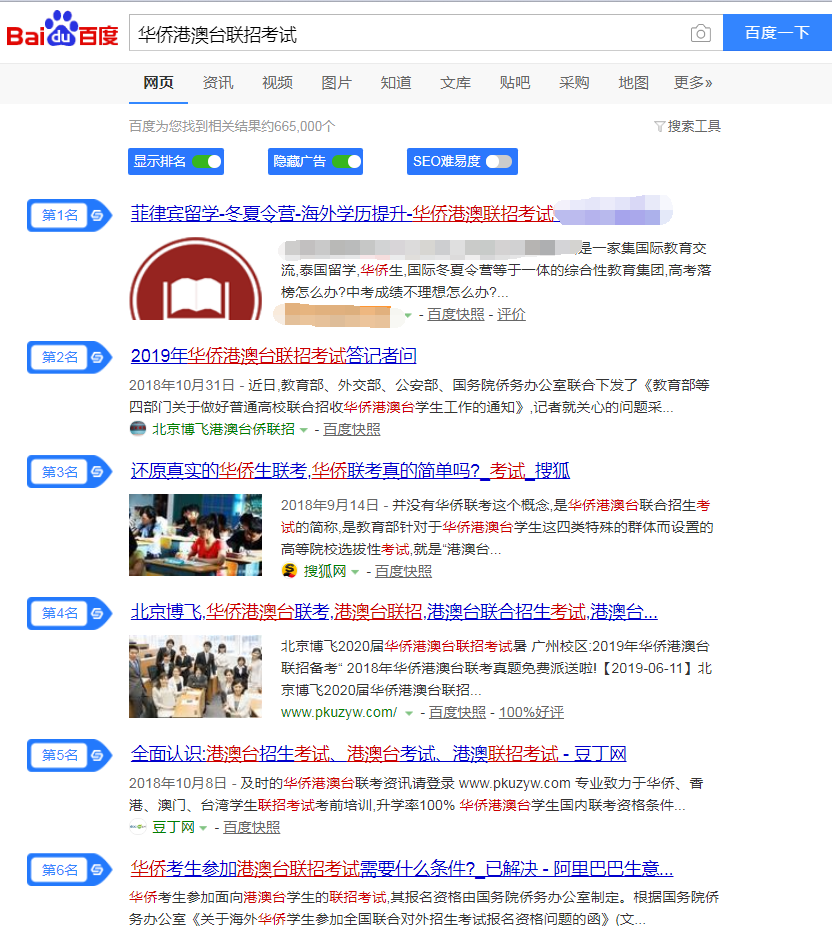Switch to the 文库 tab
Image resolution: width=832 pixels, height=926 pixels.
(455, 83)
